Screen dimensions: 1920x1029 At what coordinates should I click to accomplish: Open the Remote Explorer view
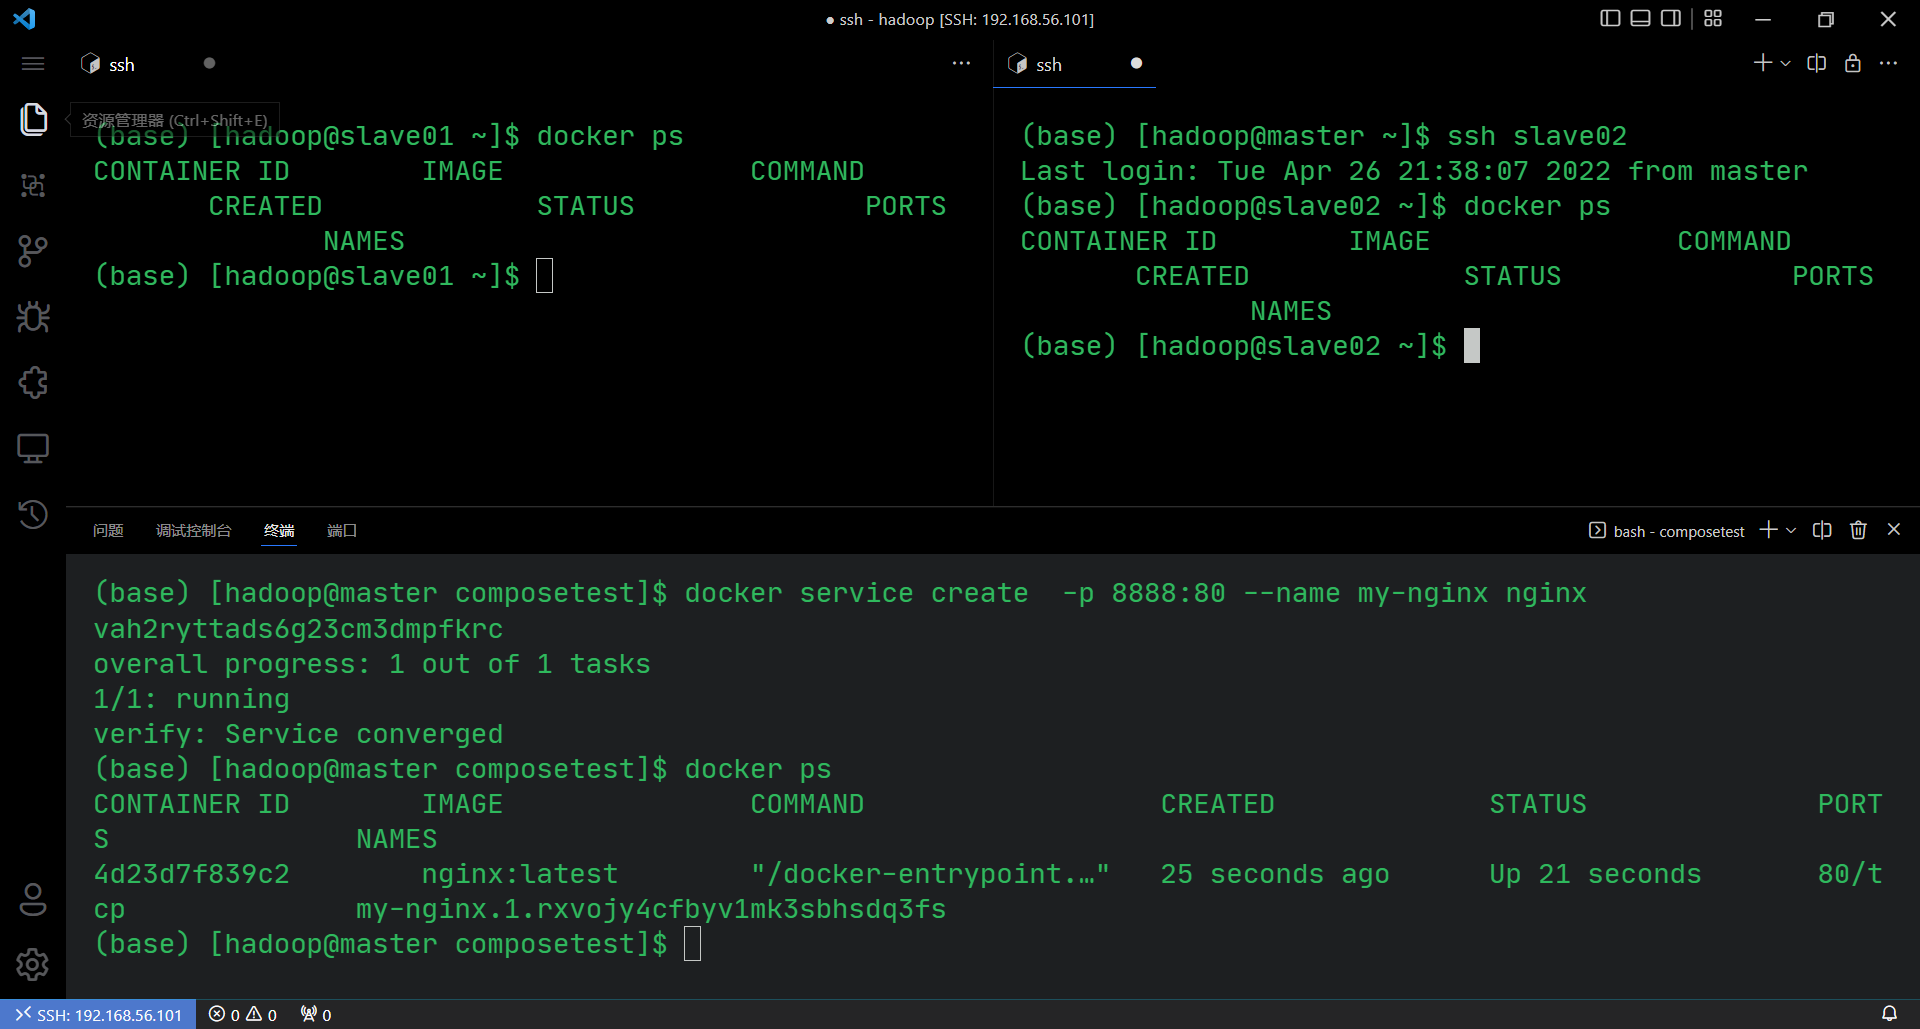(x=33, y=449)
